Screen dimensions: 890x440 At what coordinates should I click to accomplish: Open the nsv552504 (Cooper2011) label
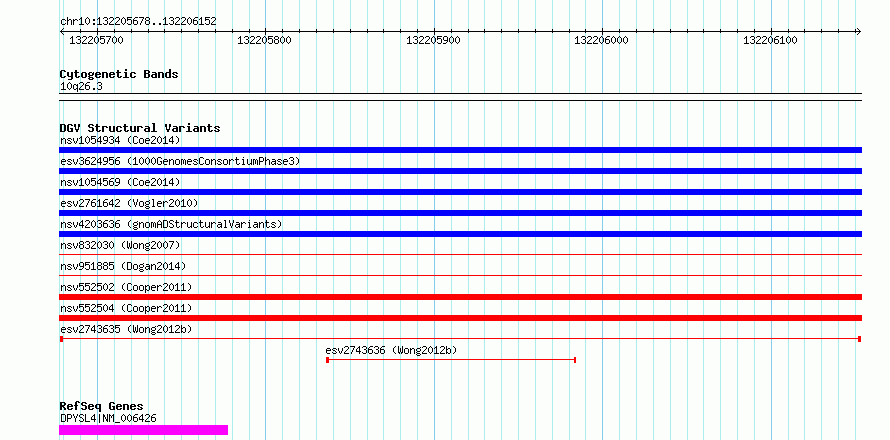[126, 308]
